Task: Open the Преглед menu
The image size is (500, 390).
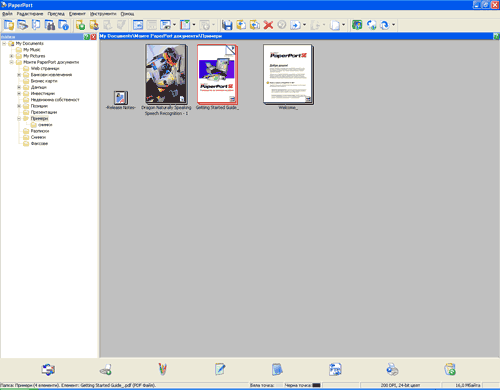Action: [x=56, y=14]
